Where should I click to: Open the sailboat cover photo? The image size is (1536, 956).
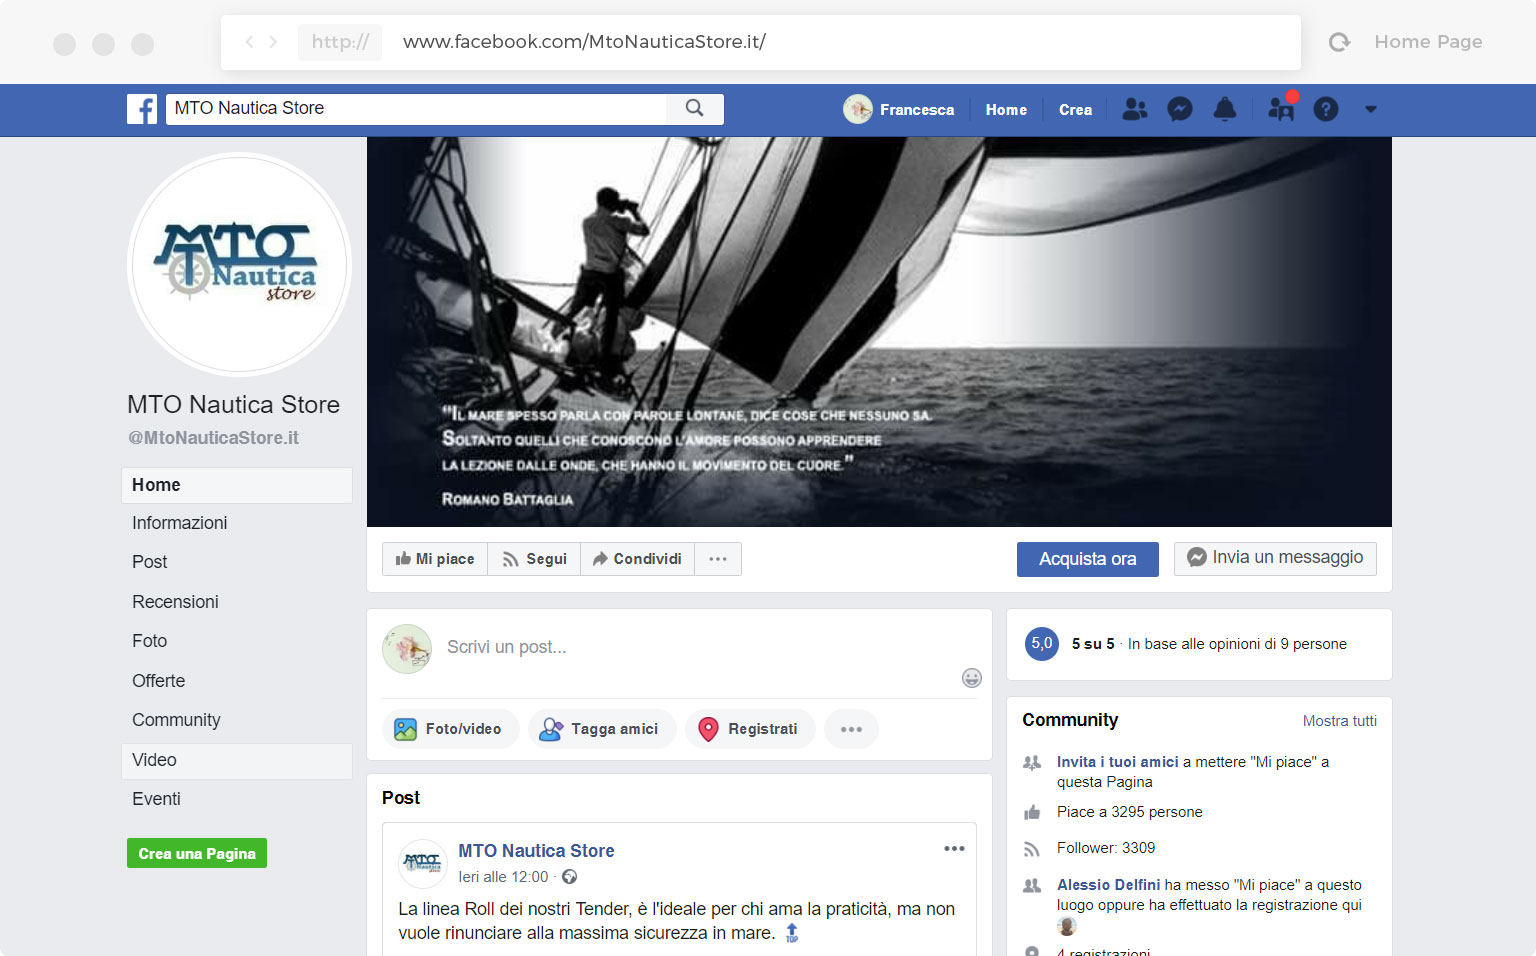pyautogui.click(x=879, y=331)
